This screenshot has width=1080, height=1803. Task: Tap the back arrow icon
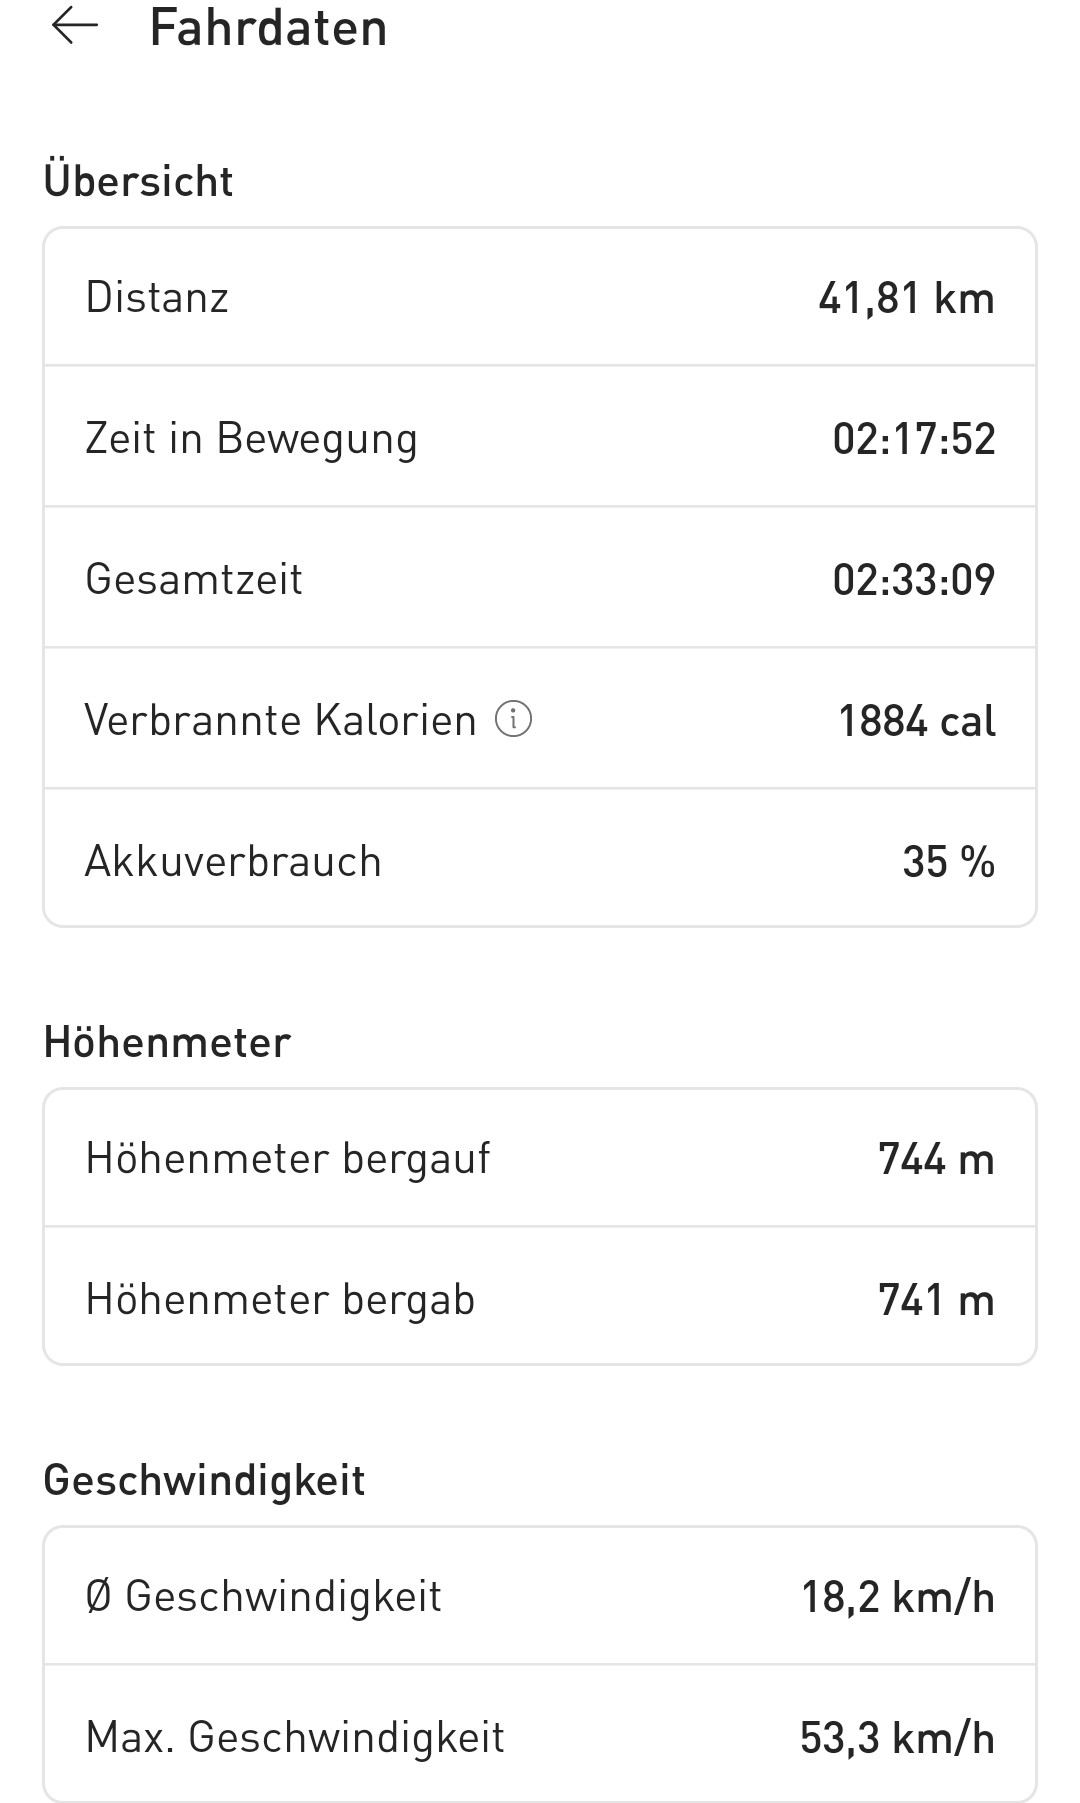pyautogui.click(x=75, y=26)
